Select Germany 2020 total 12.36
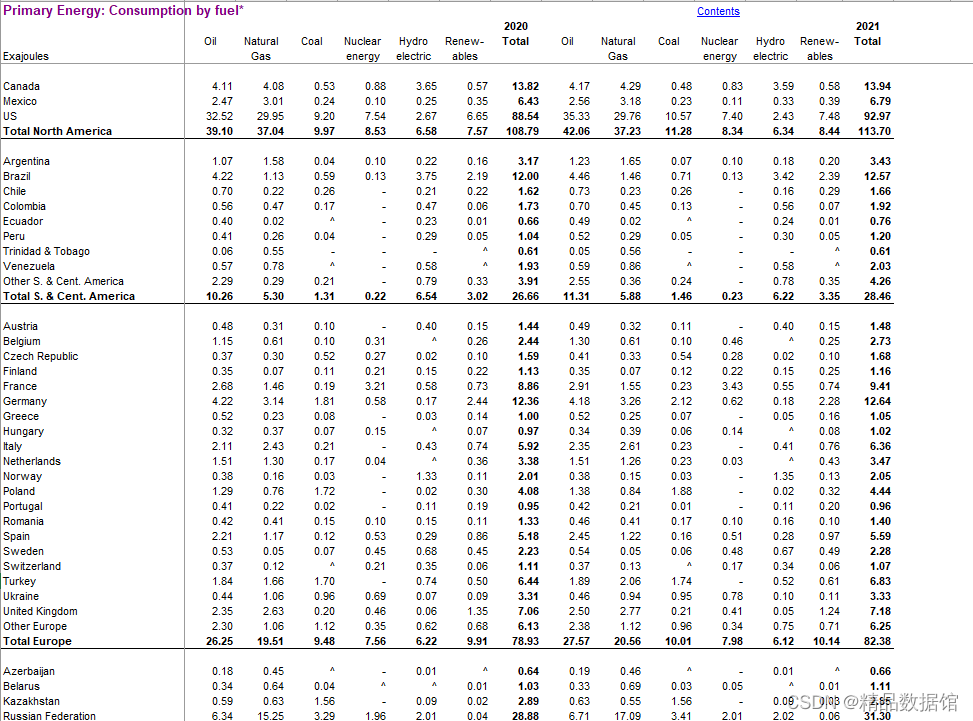This screenshot has width=973, height=721. [x=526, y=401]
